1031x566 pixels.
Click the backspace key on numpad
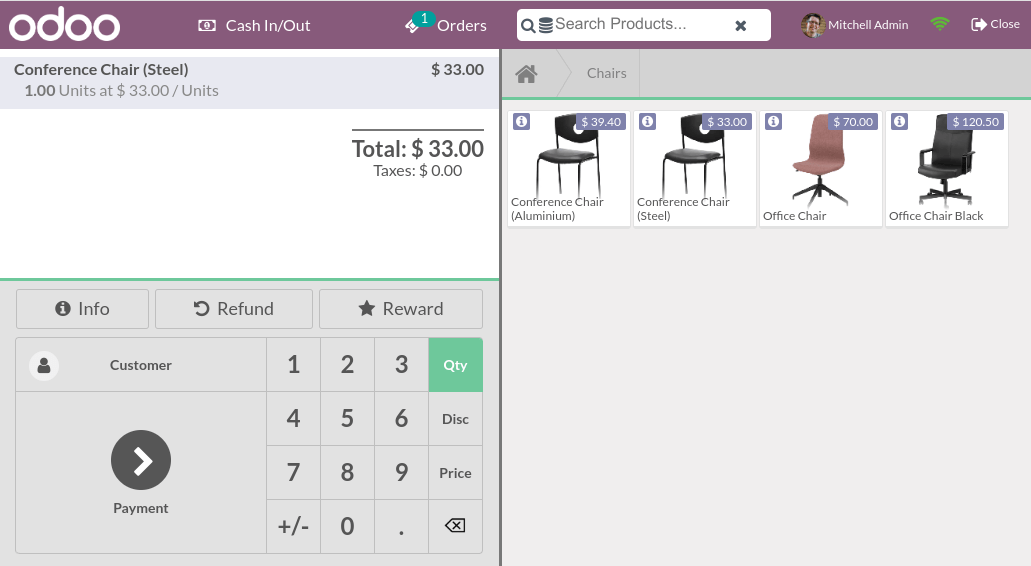(x=455, y=526)
